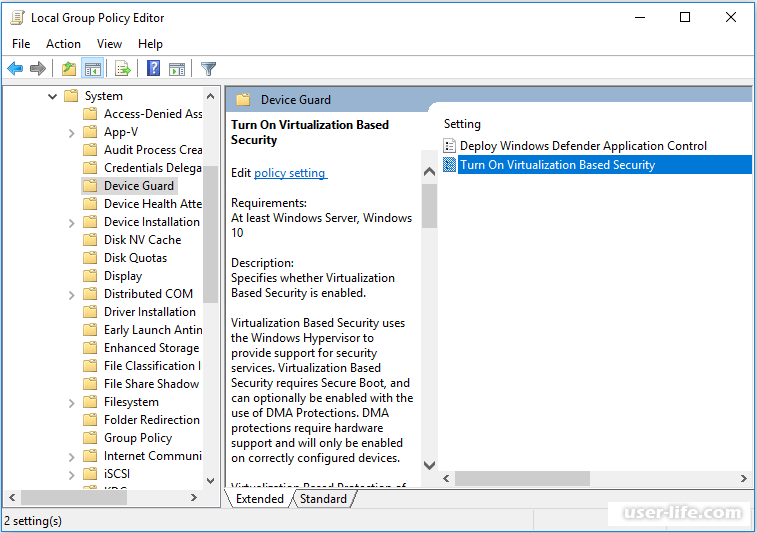
Task: Select the Driver Installation folder
Action: tap(150, 312)
